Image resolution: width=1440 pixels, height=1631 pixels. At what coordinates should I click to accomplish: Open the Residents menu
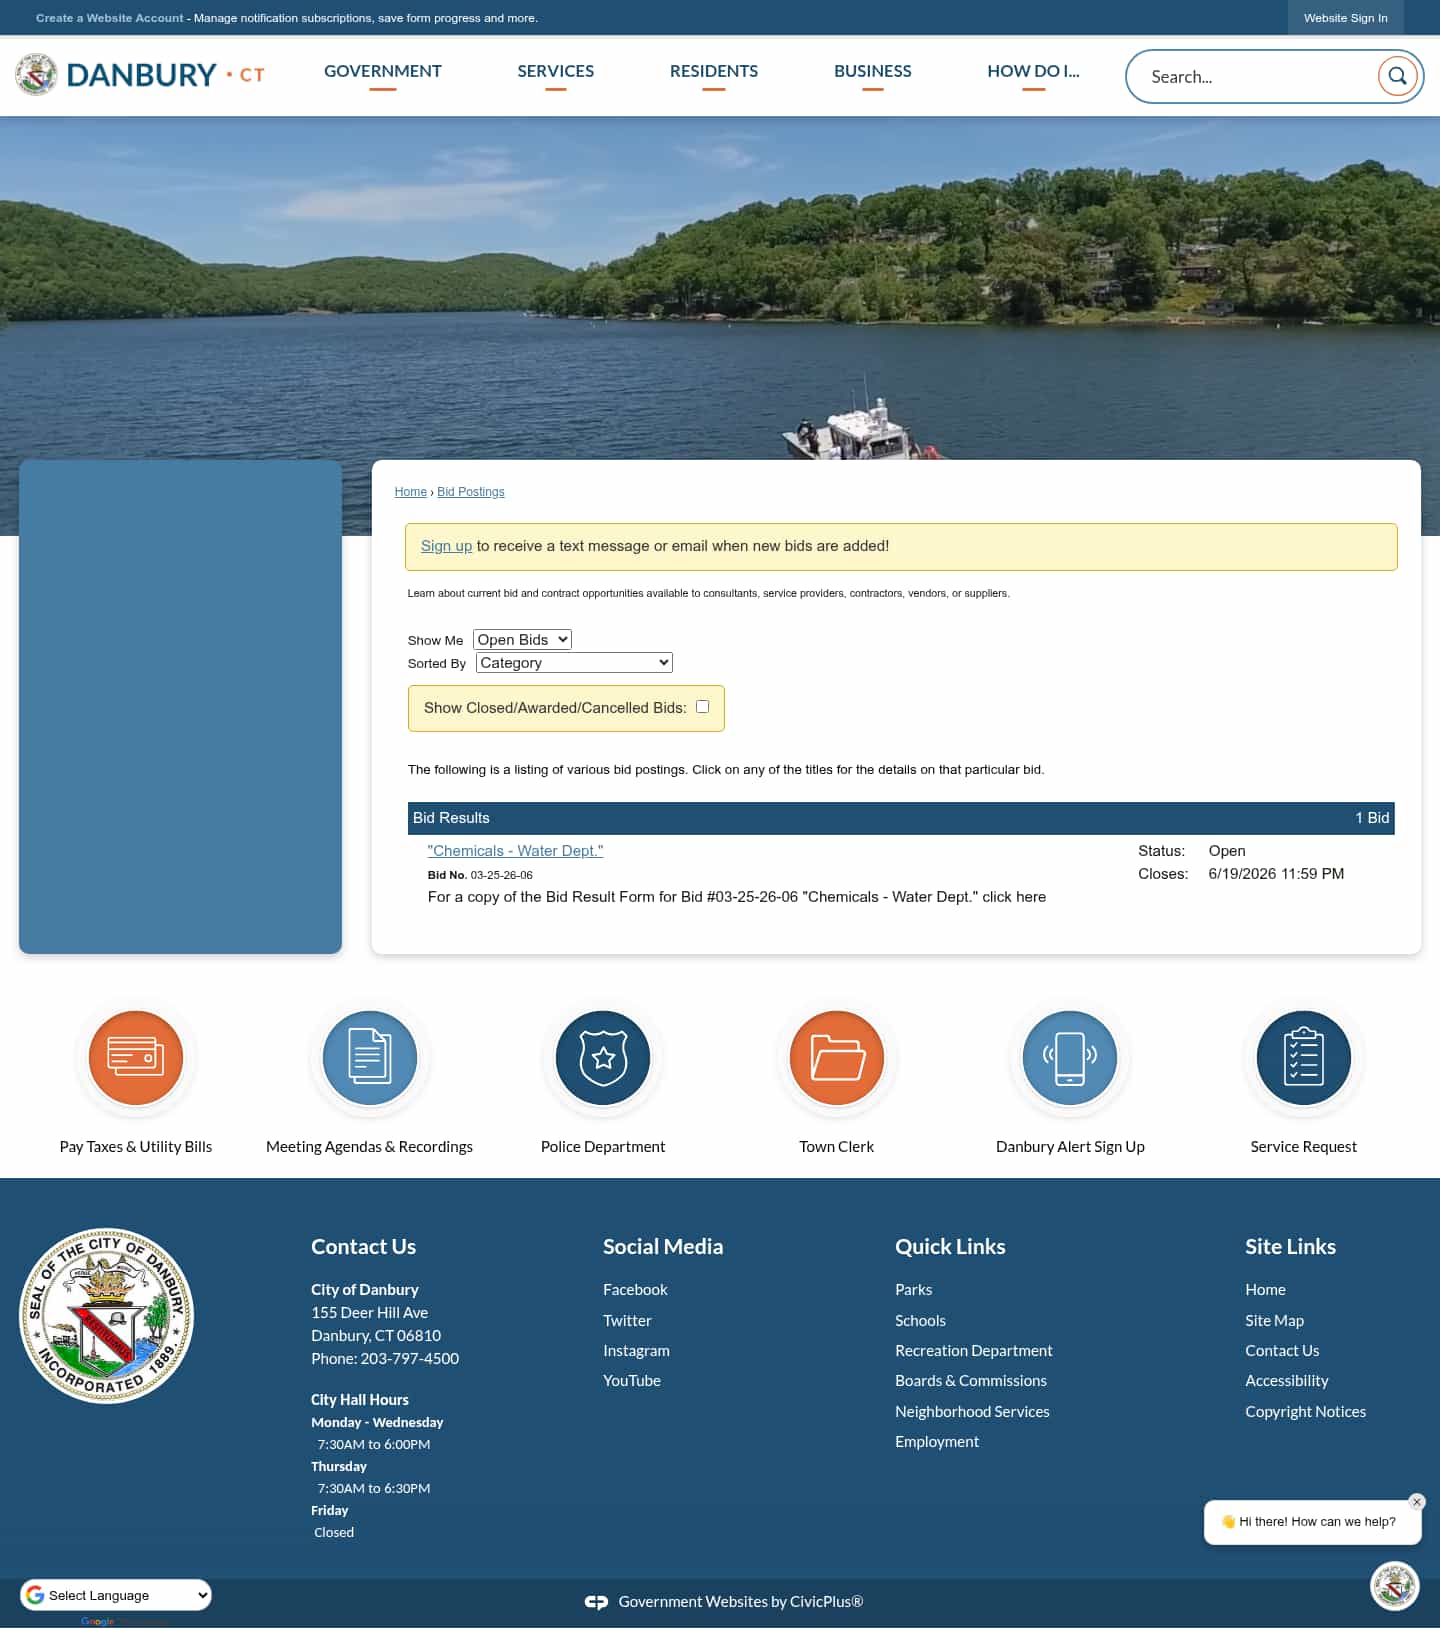[714, 71]
